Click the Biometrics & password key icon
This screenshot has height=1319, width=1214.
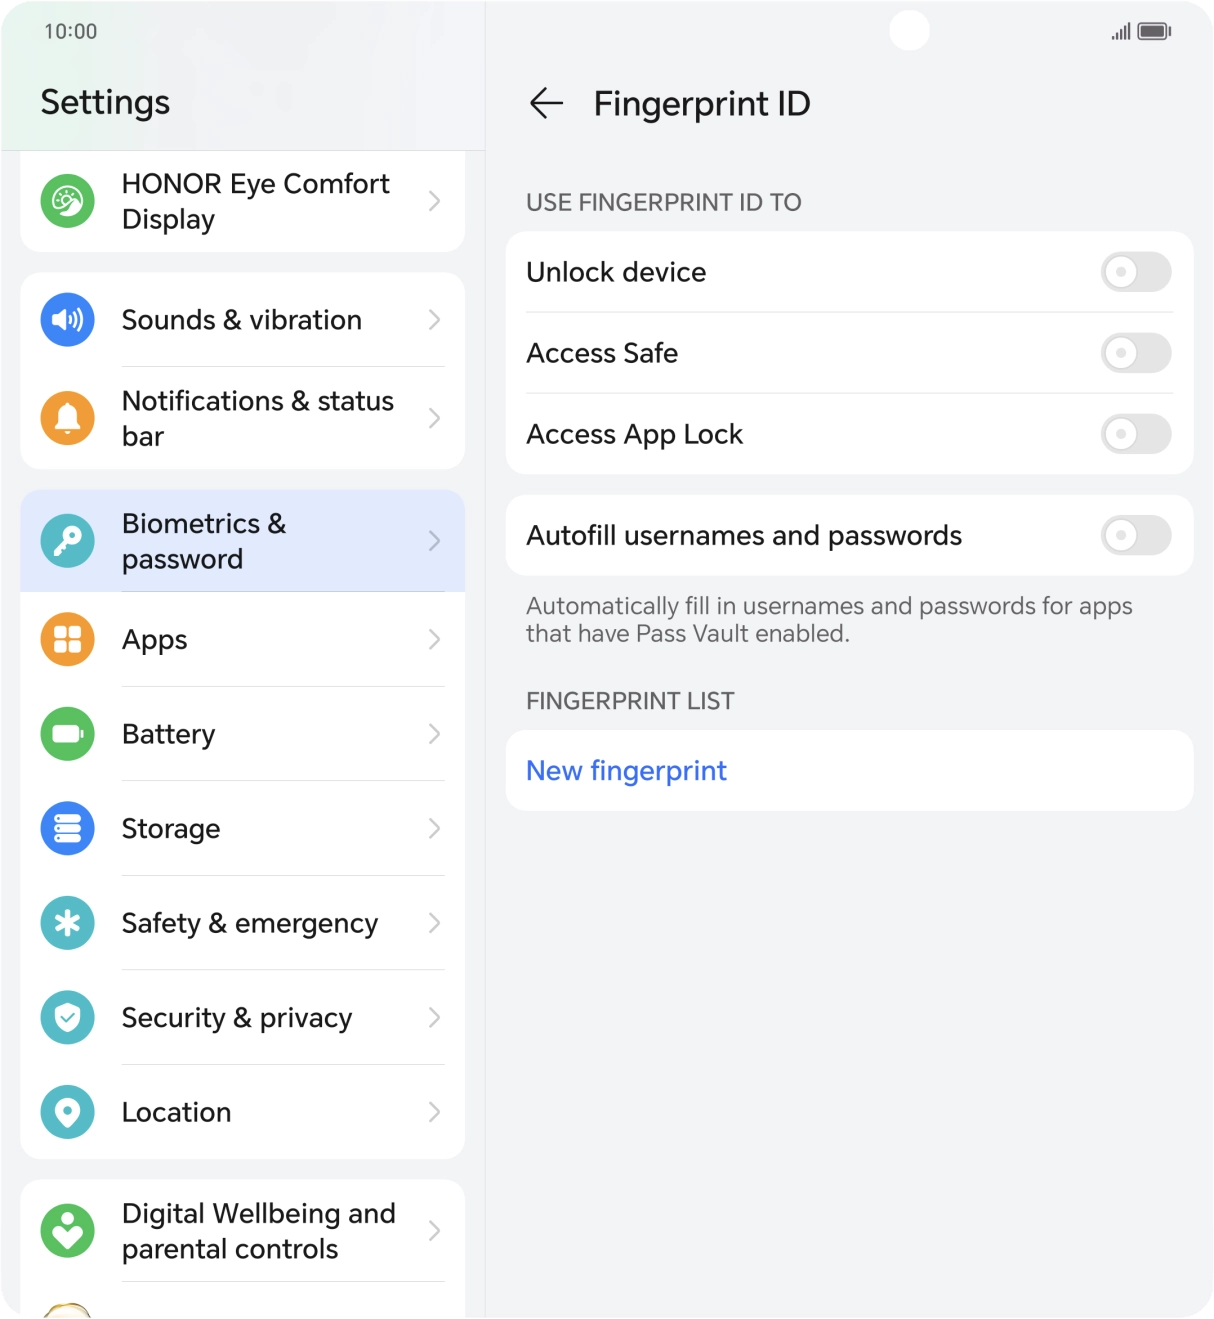66,540
